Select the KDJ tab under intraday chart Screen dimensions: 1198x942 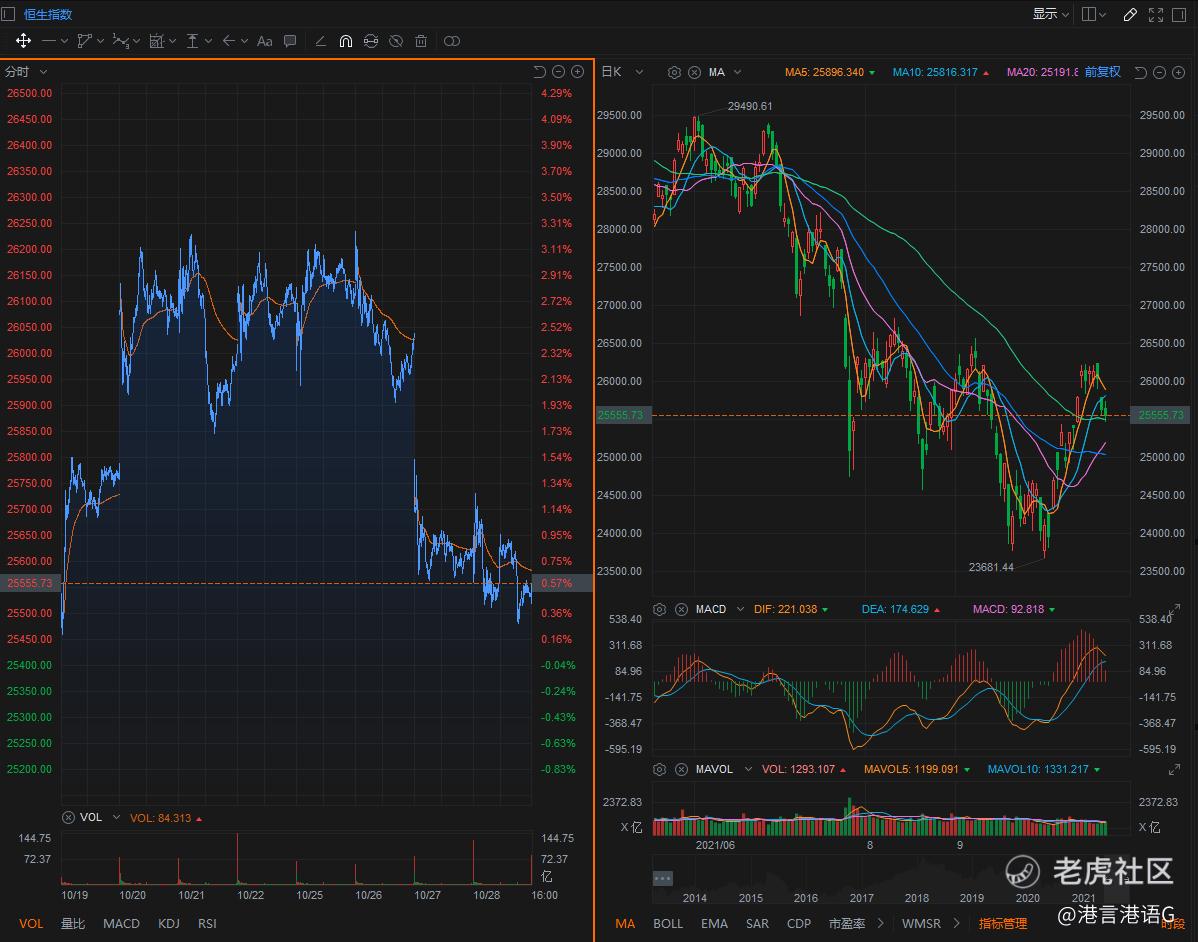point(169,923)
